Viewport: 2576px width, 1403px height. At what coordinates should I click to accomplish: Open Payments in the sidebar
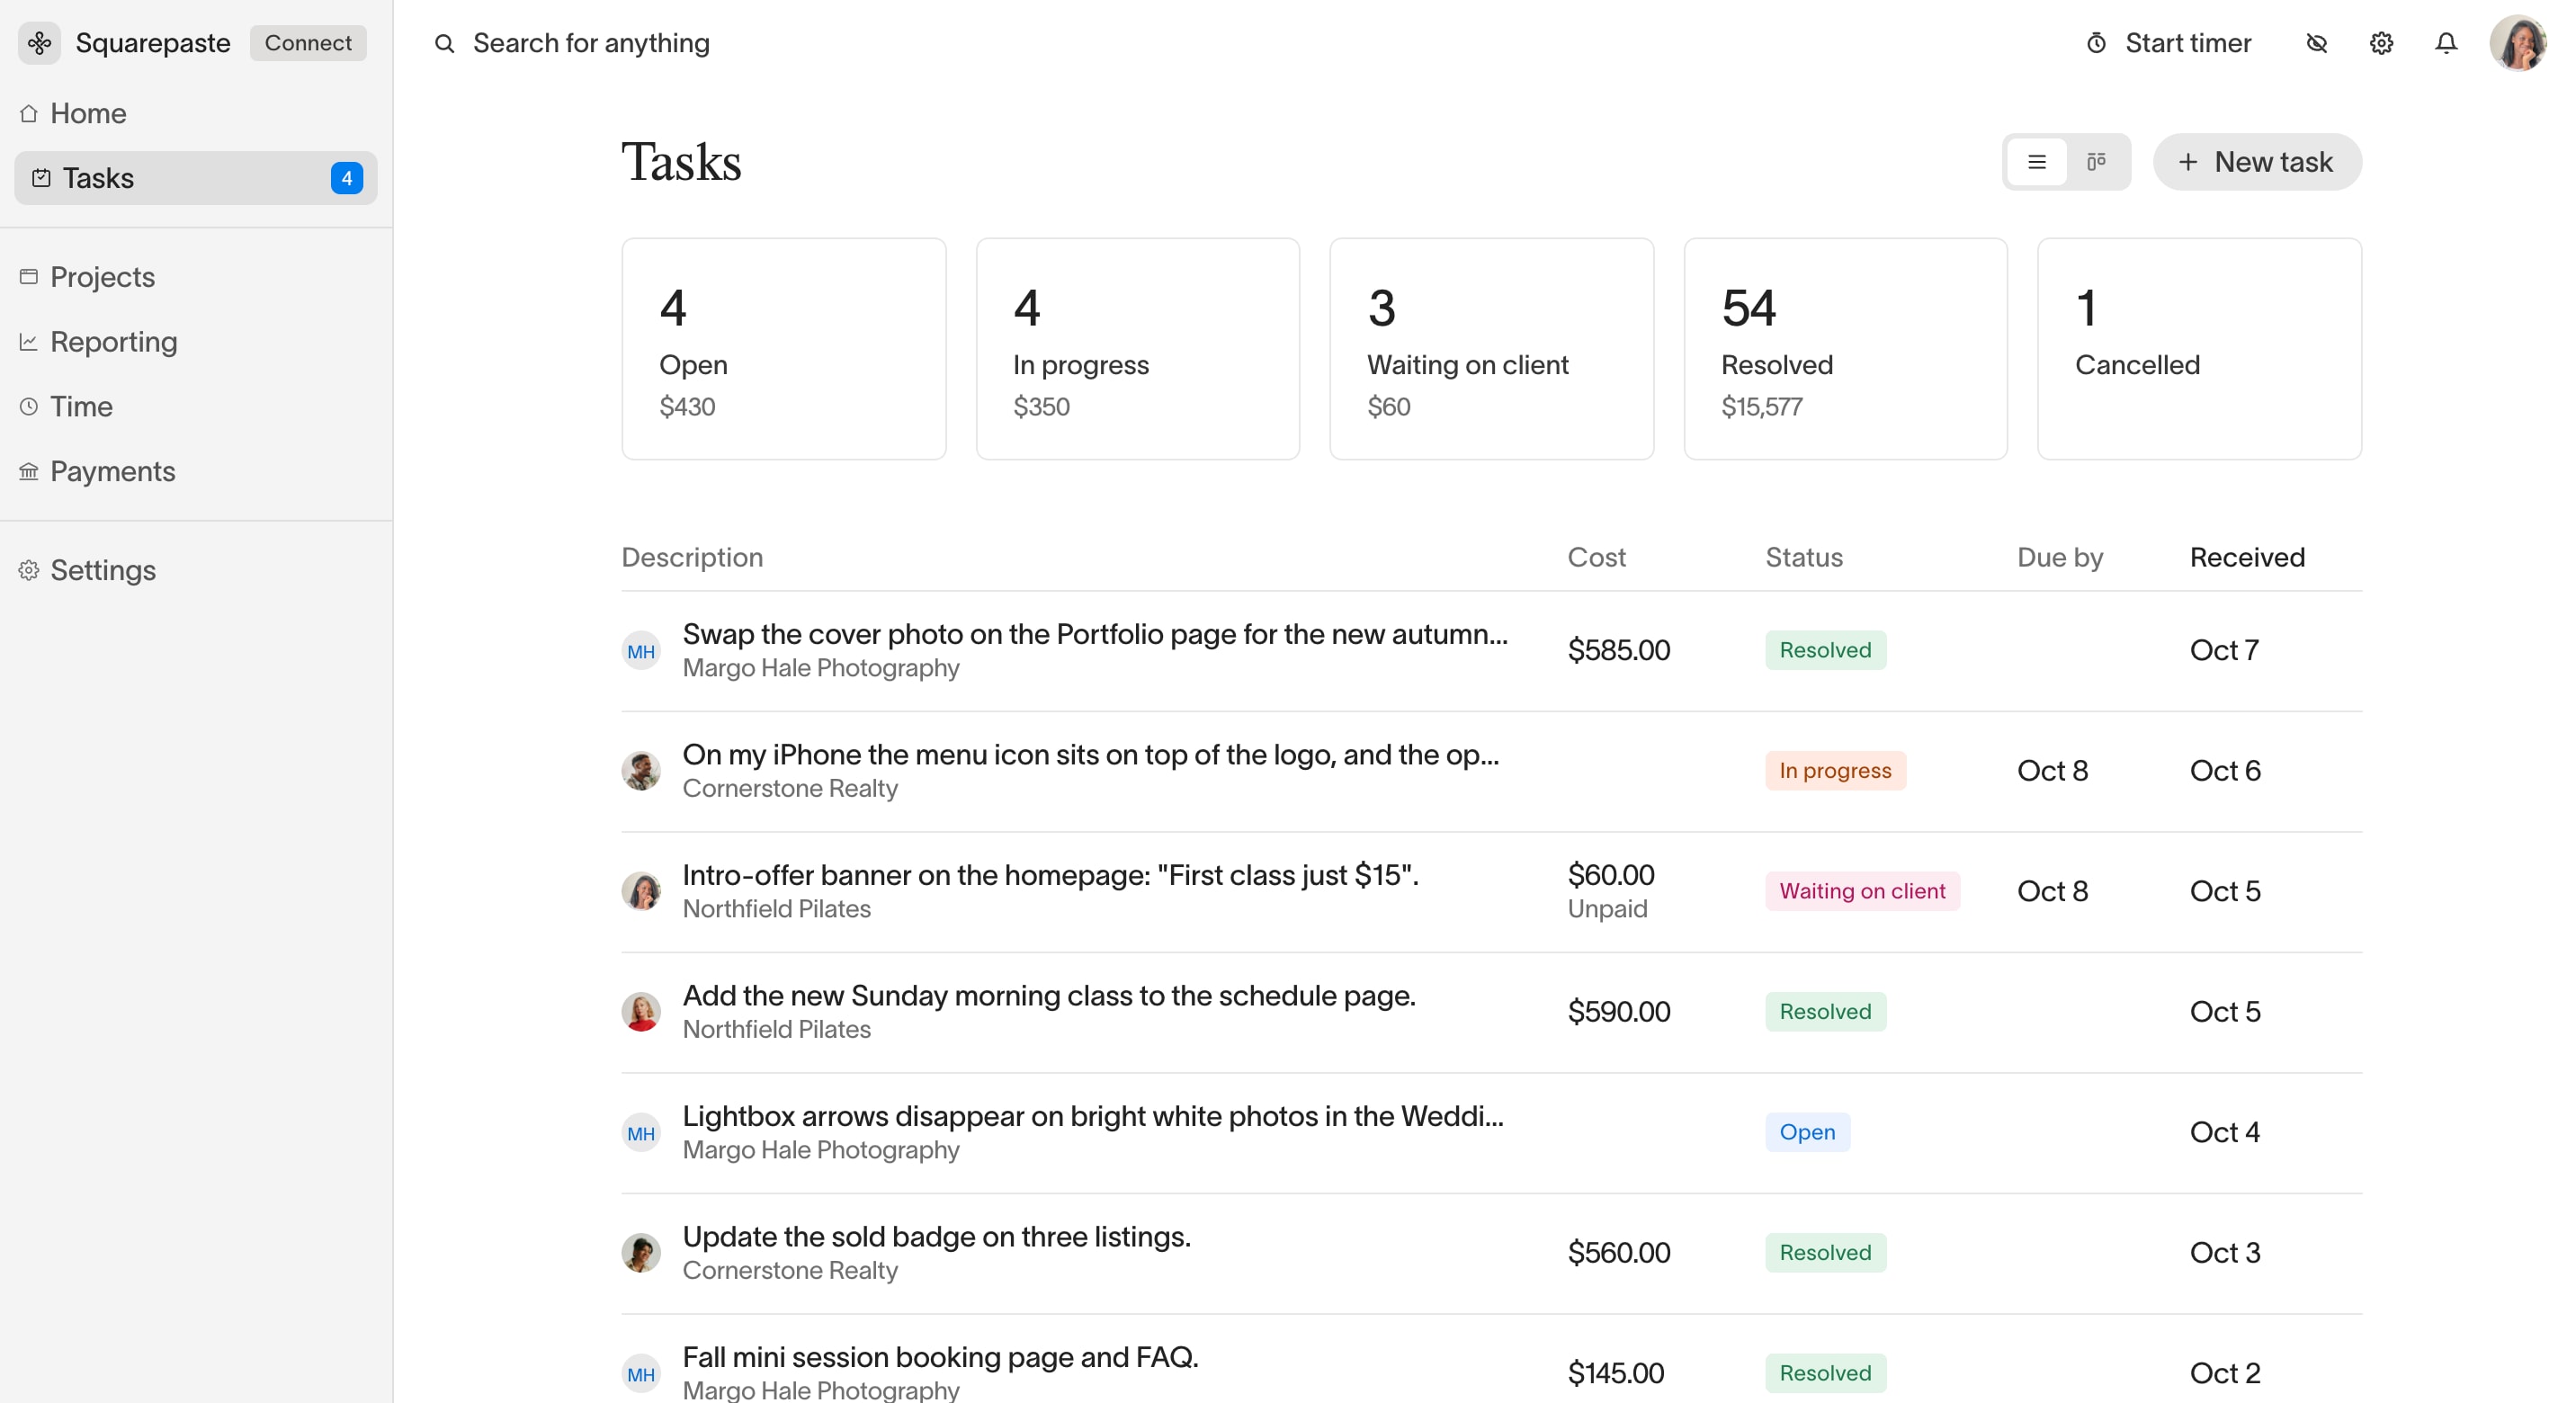tap(196, 471)
